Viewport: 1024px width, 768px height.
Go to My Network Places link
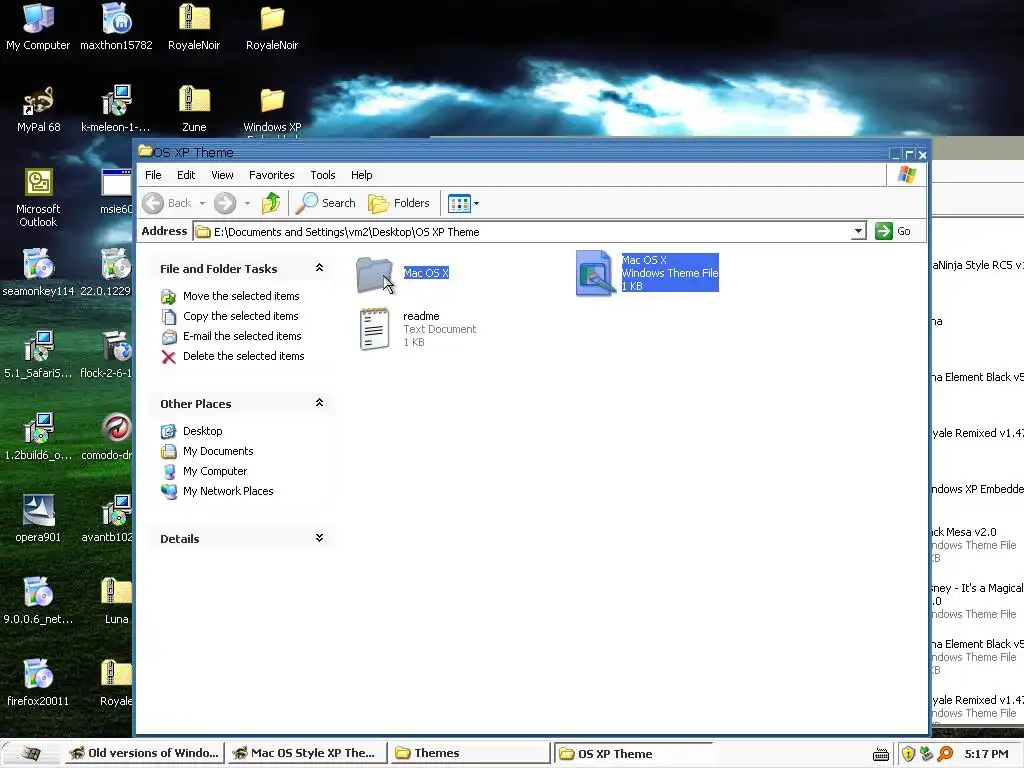click(228, 491)
